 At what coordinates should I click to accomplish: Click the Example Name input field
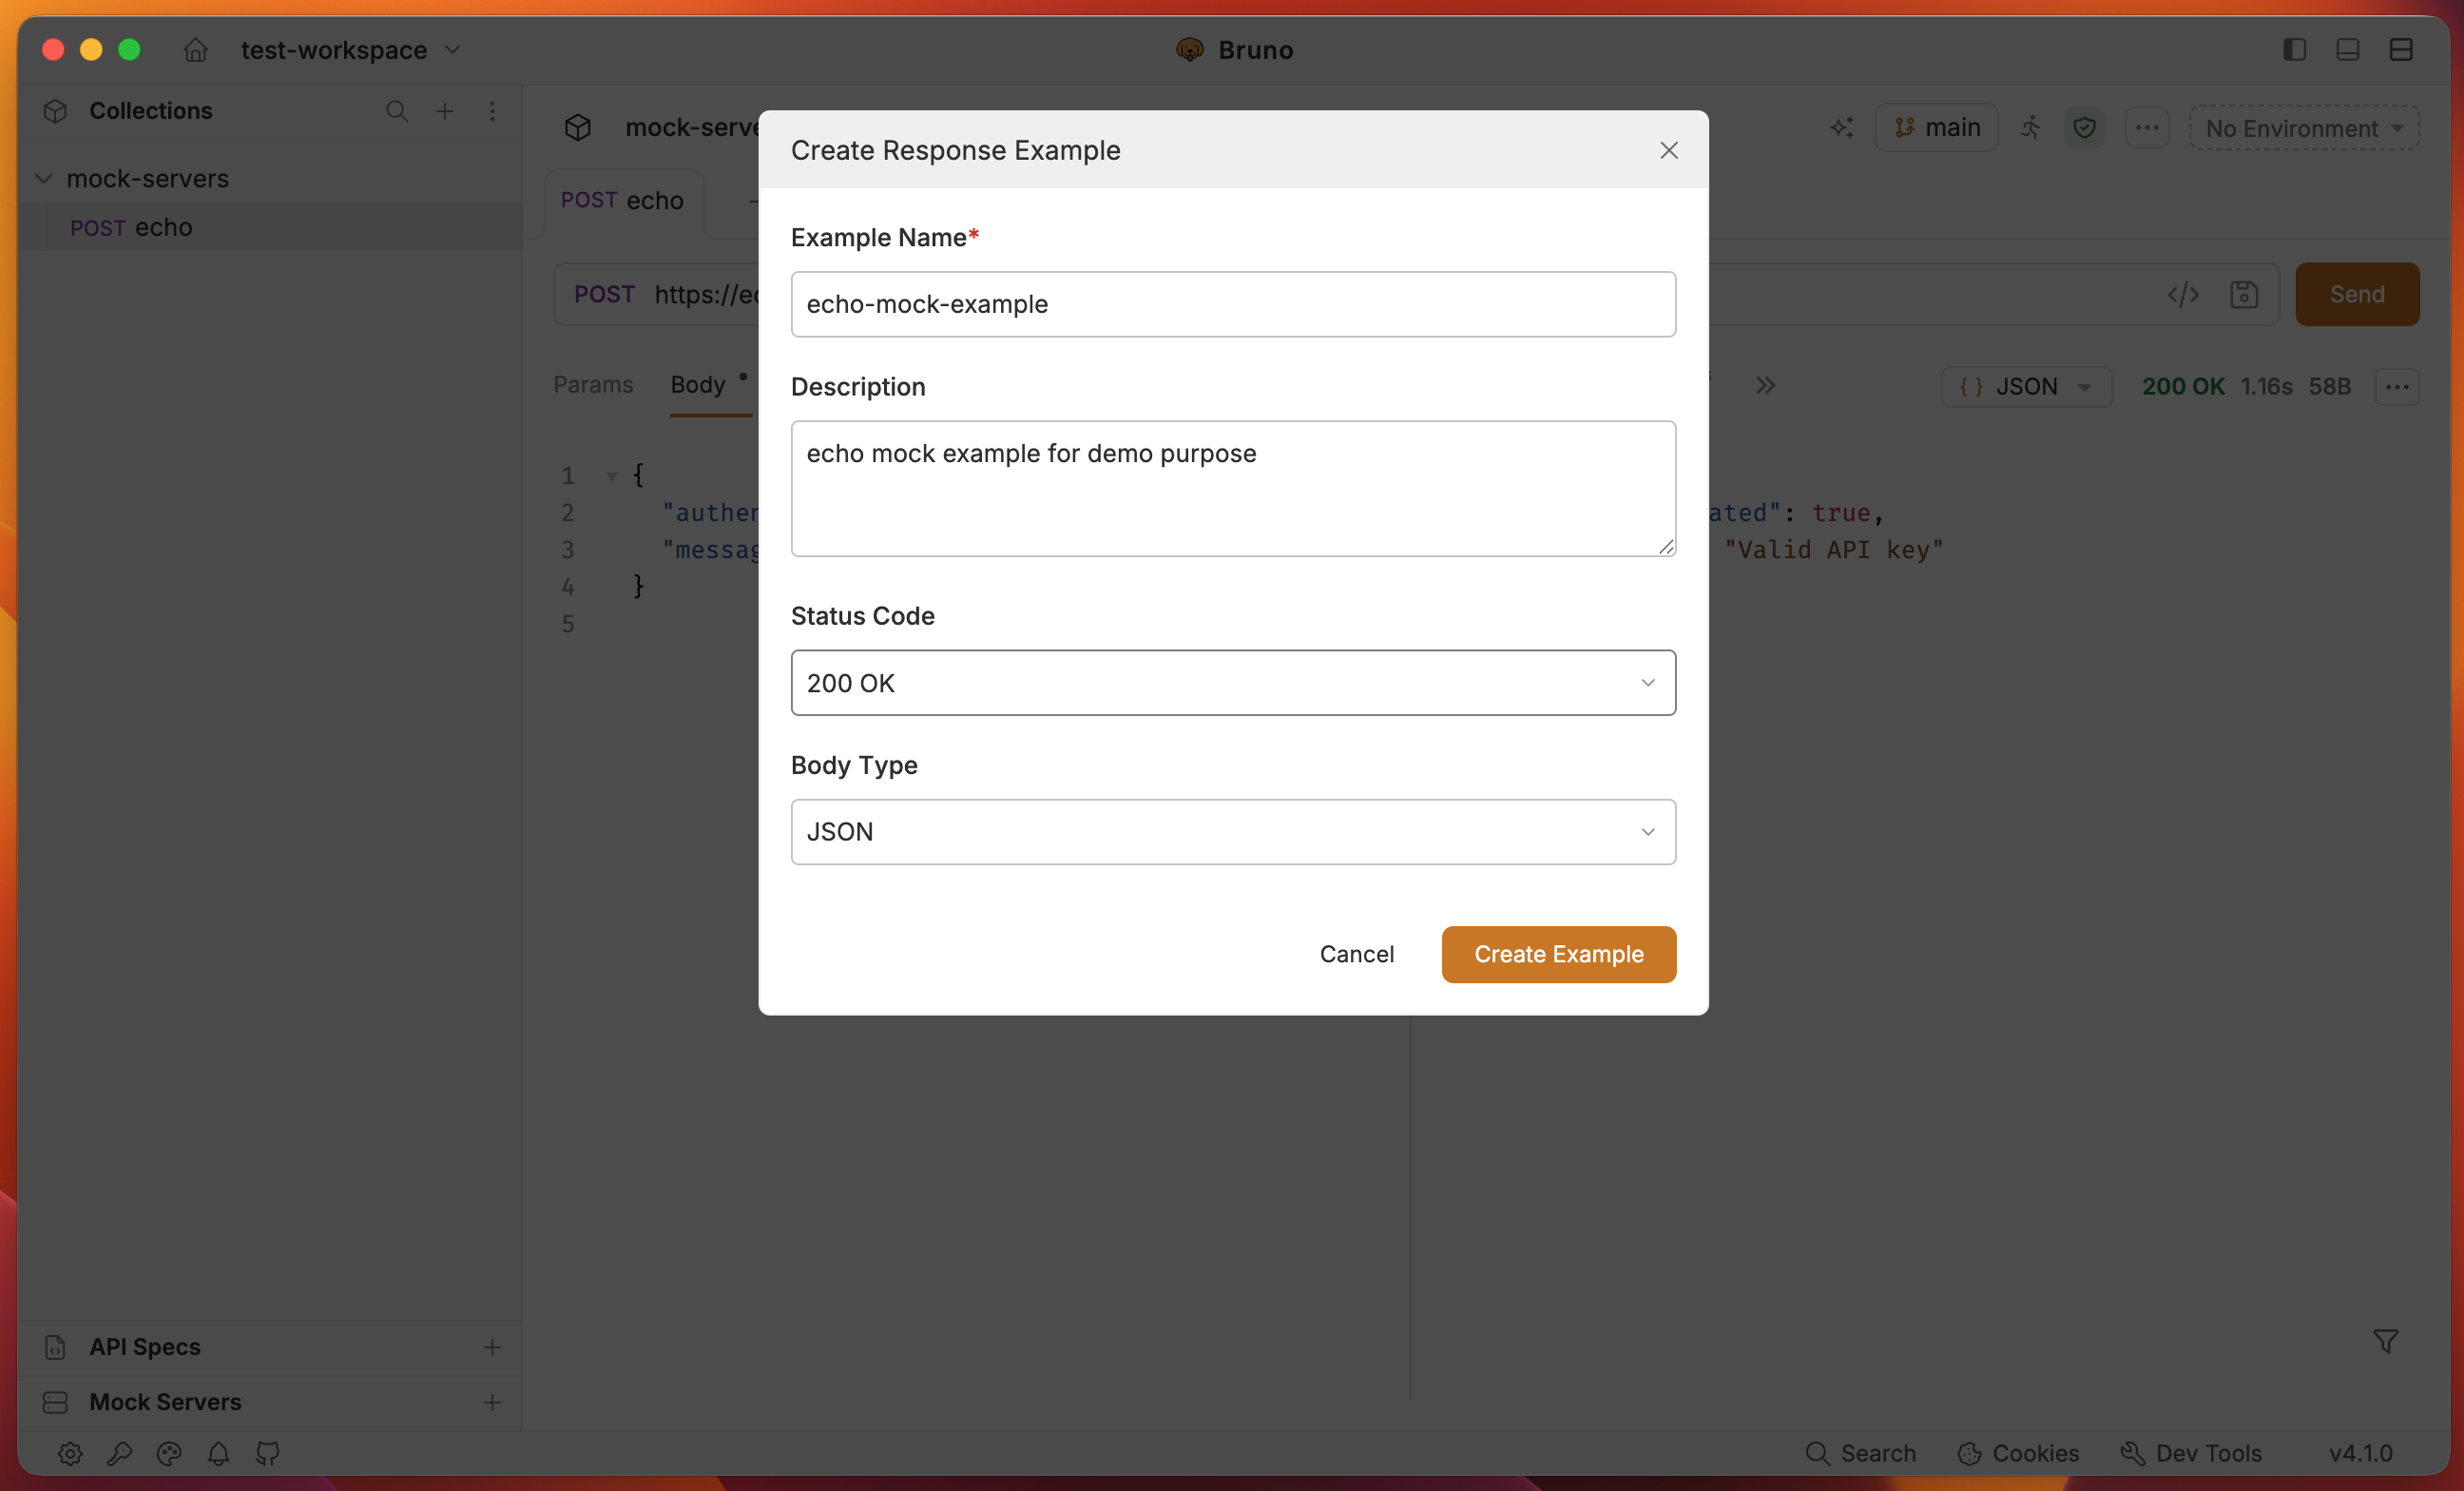(1233, 304)
